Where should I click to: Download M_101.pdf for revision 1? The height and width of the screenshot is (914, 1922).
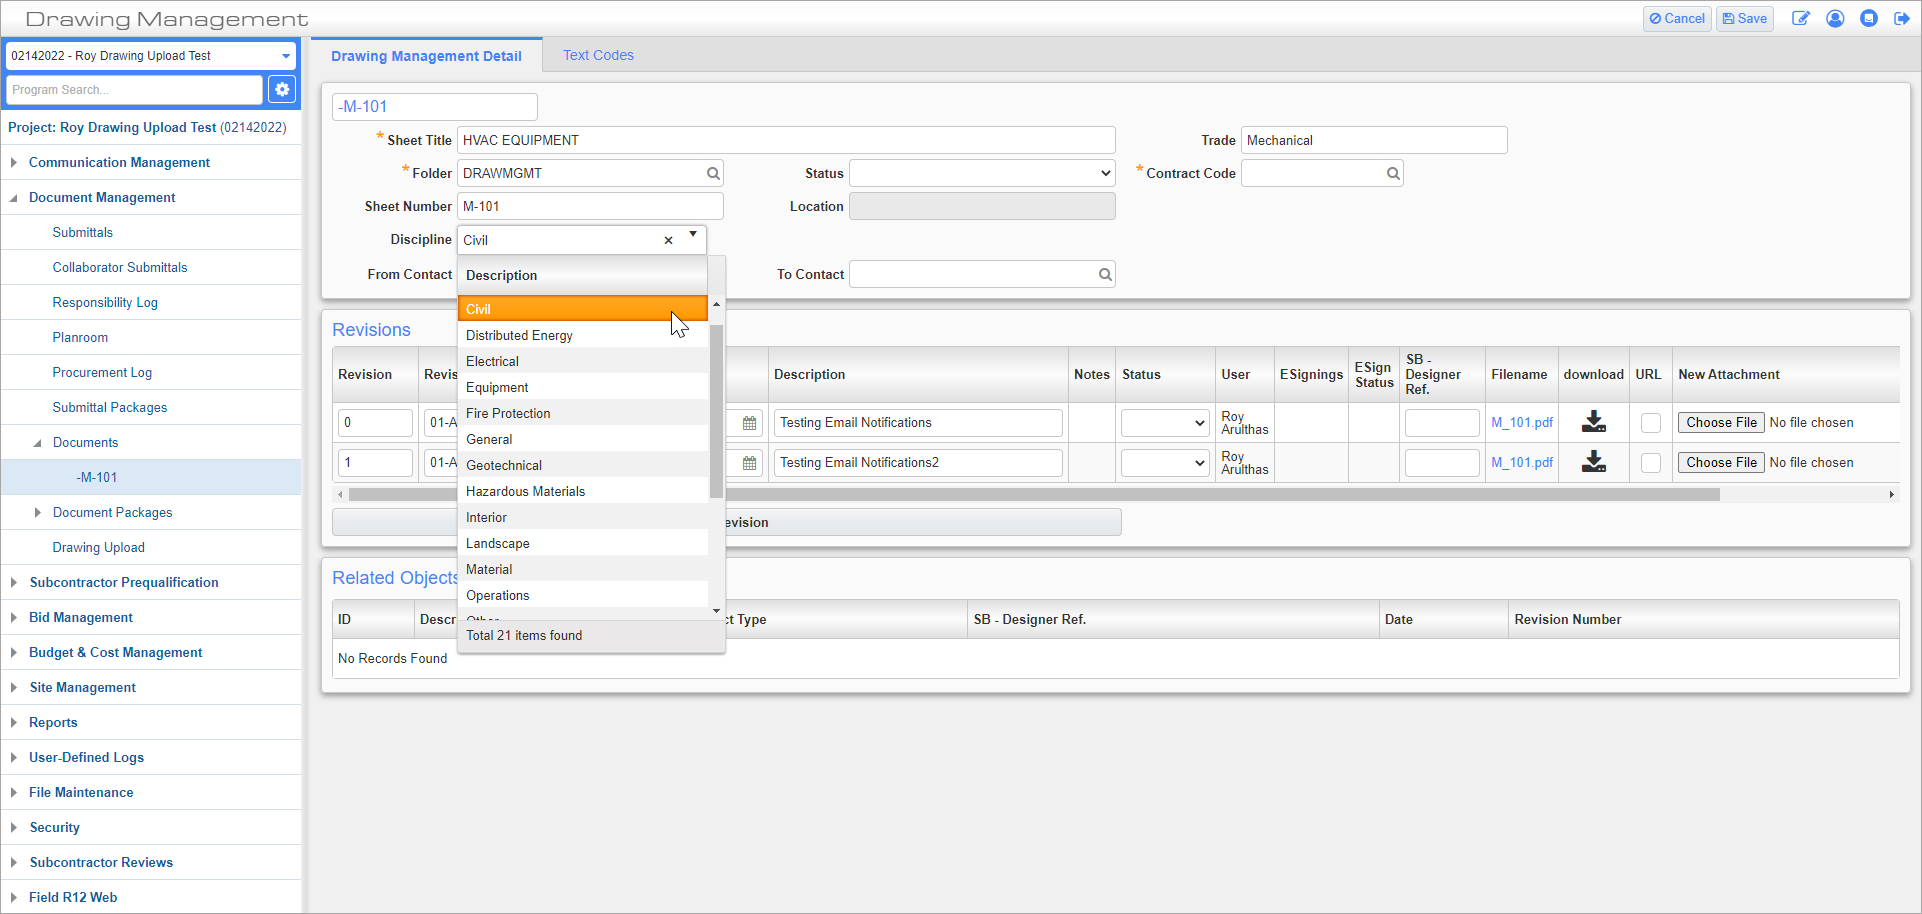click(x=1594, y=462)
